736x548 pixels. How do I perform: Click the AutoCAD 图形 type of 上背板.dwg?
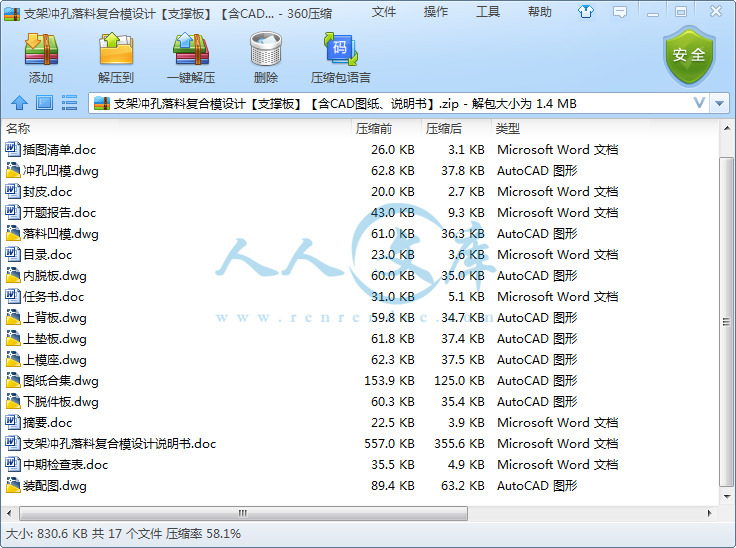(x=537, y=317)
